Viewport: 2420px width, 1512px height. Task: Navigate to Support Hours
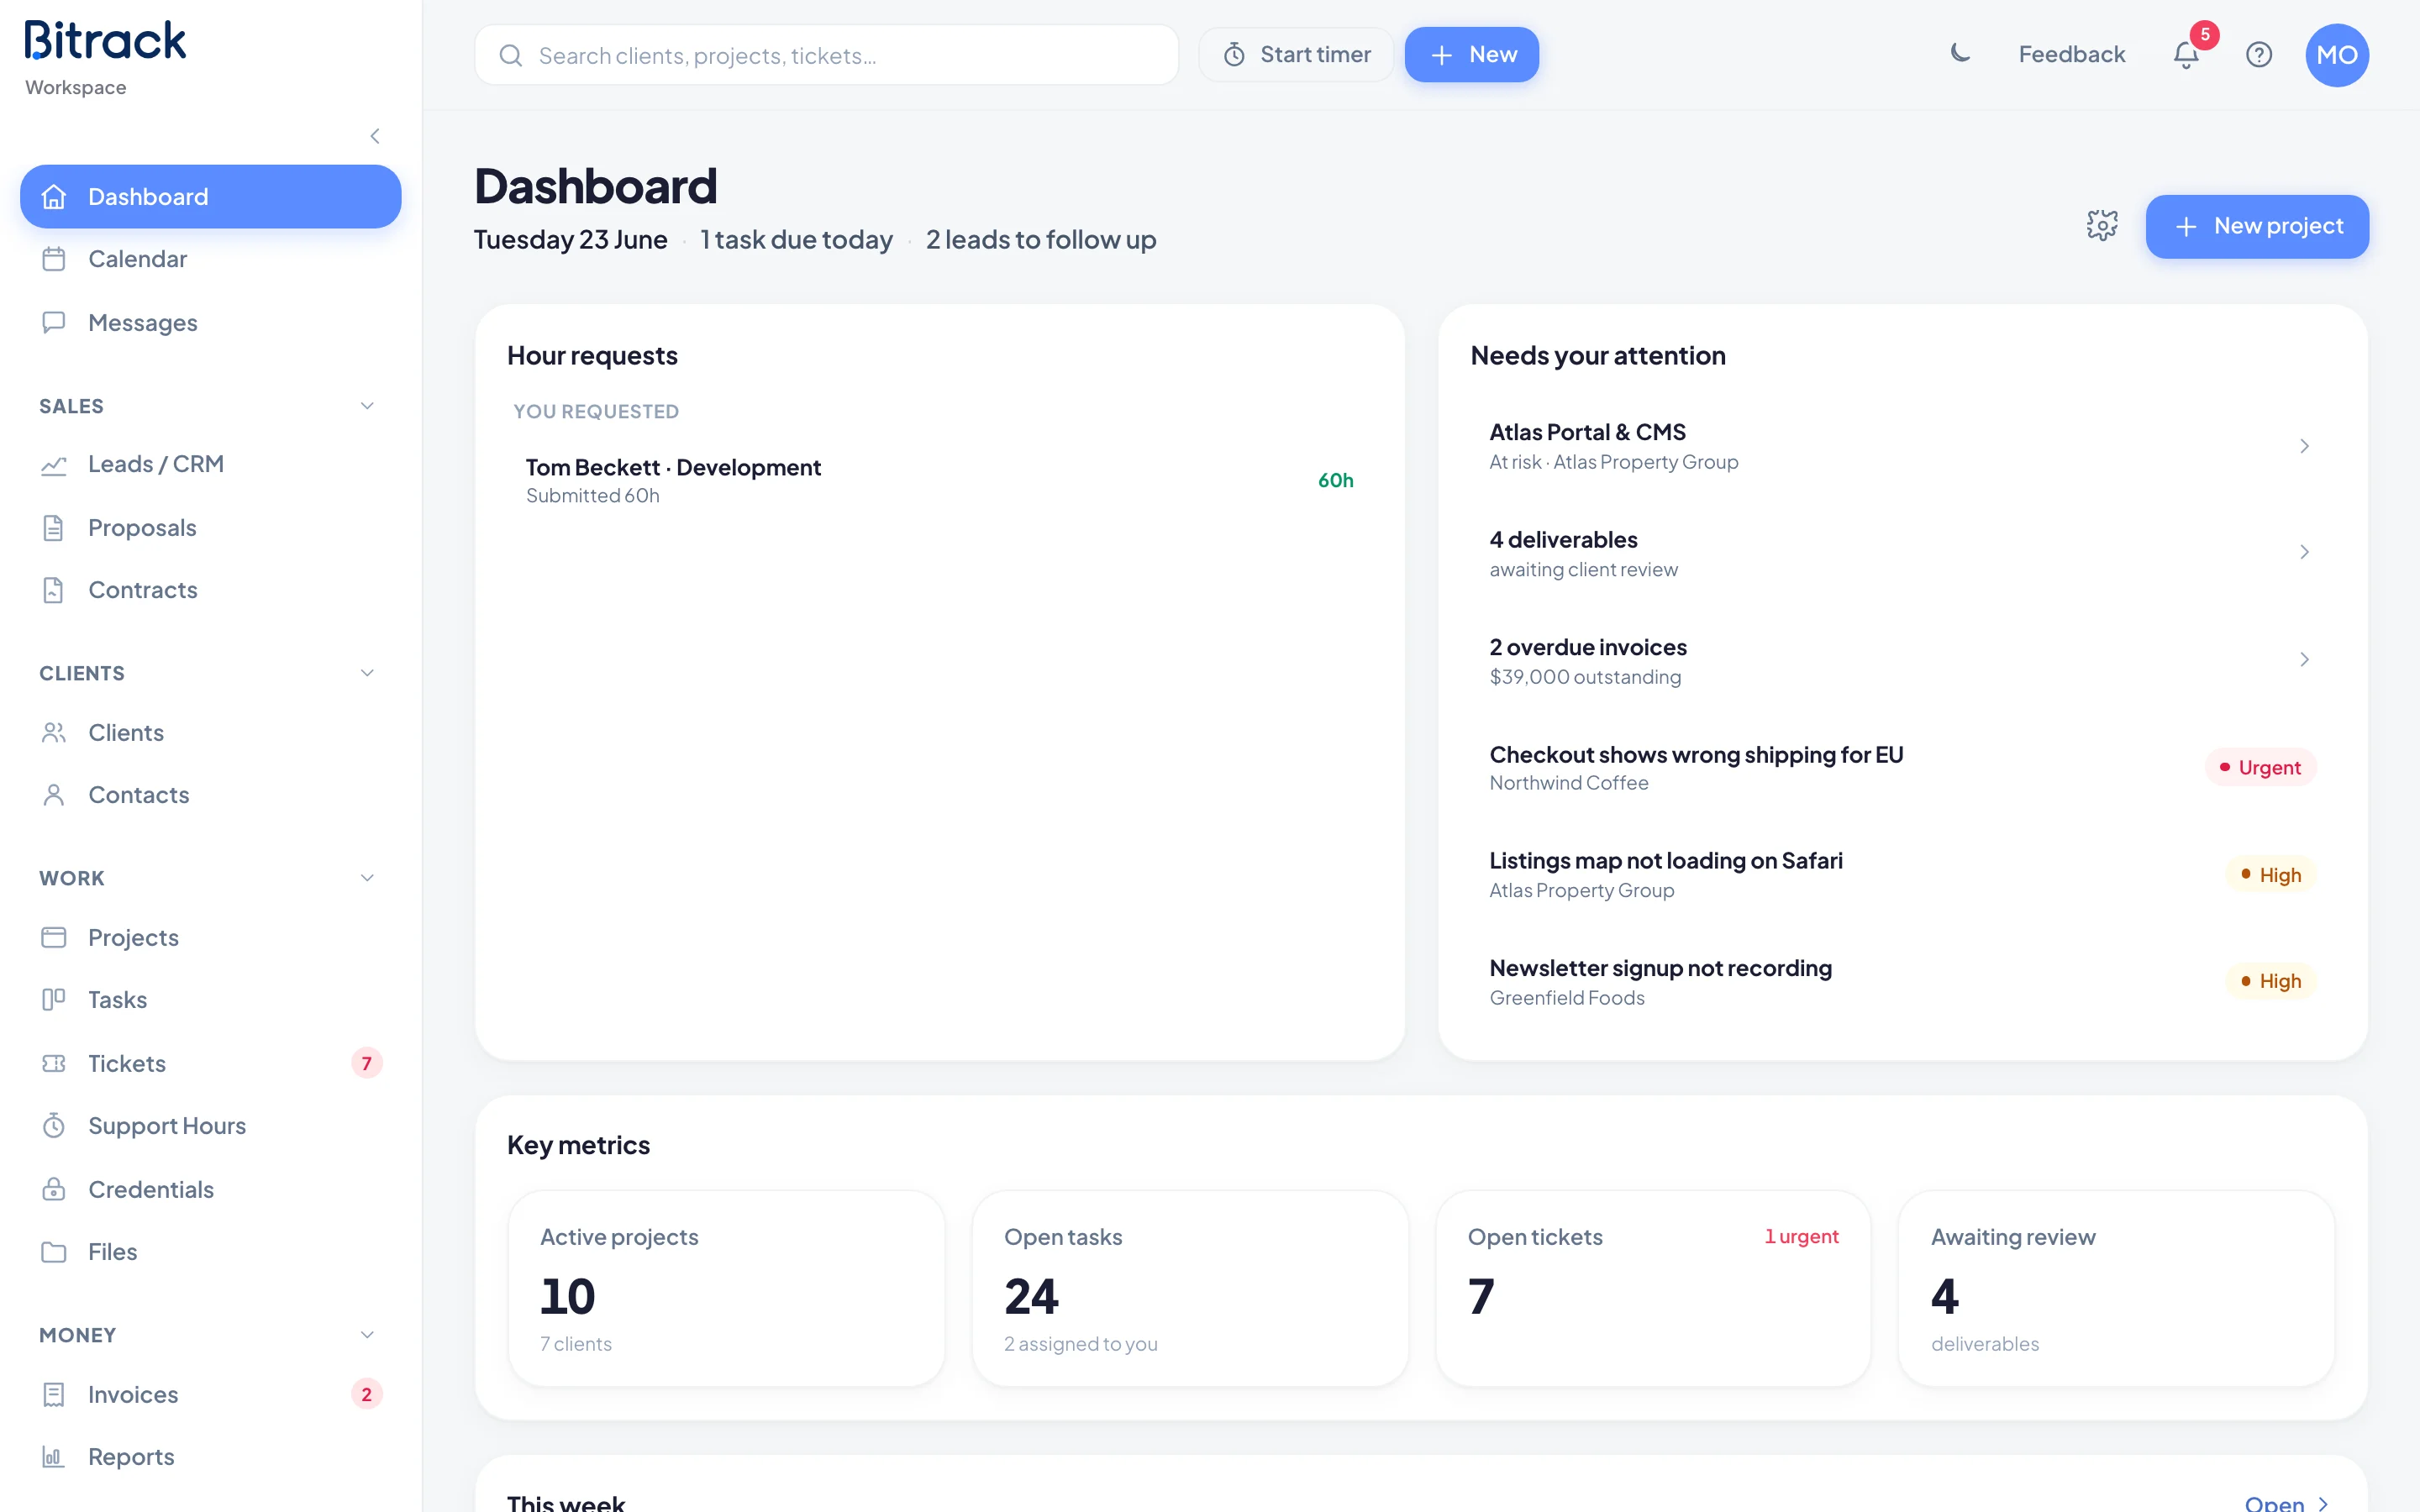(x=210, y=1126)
